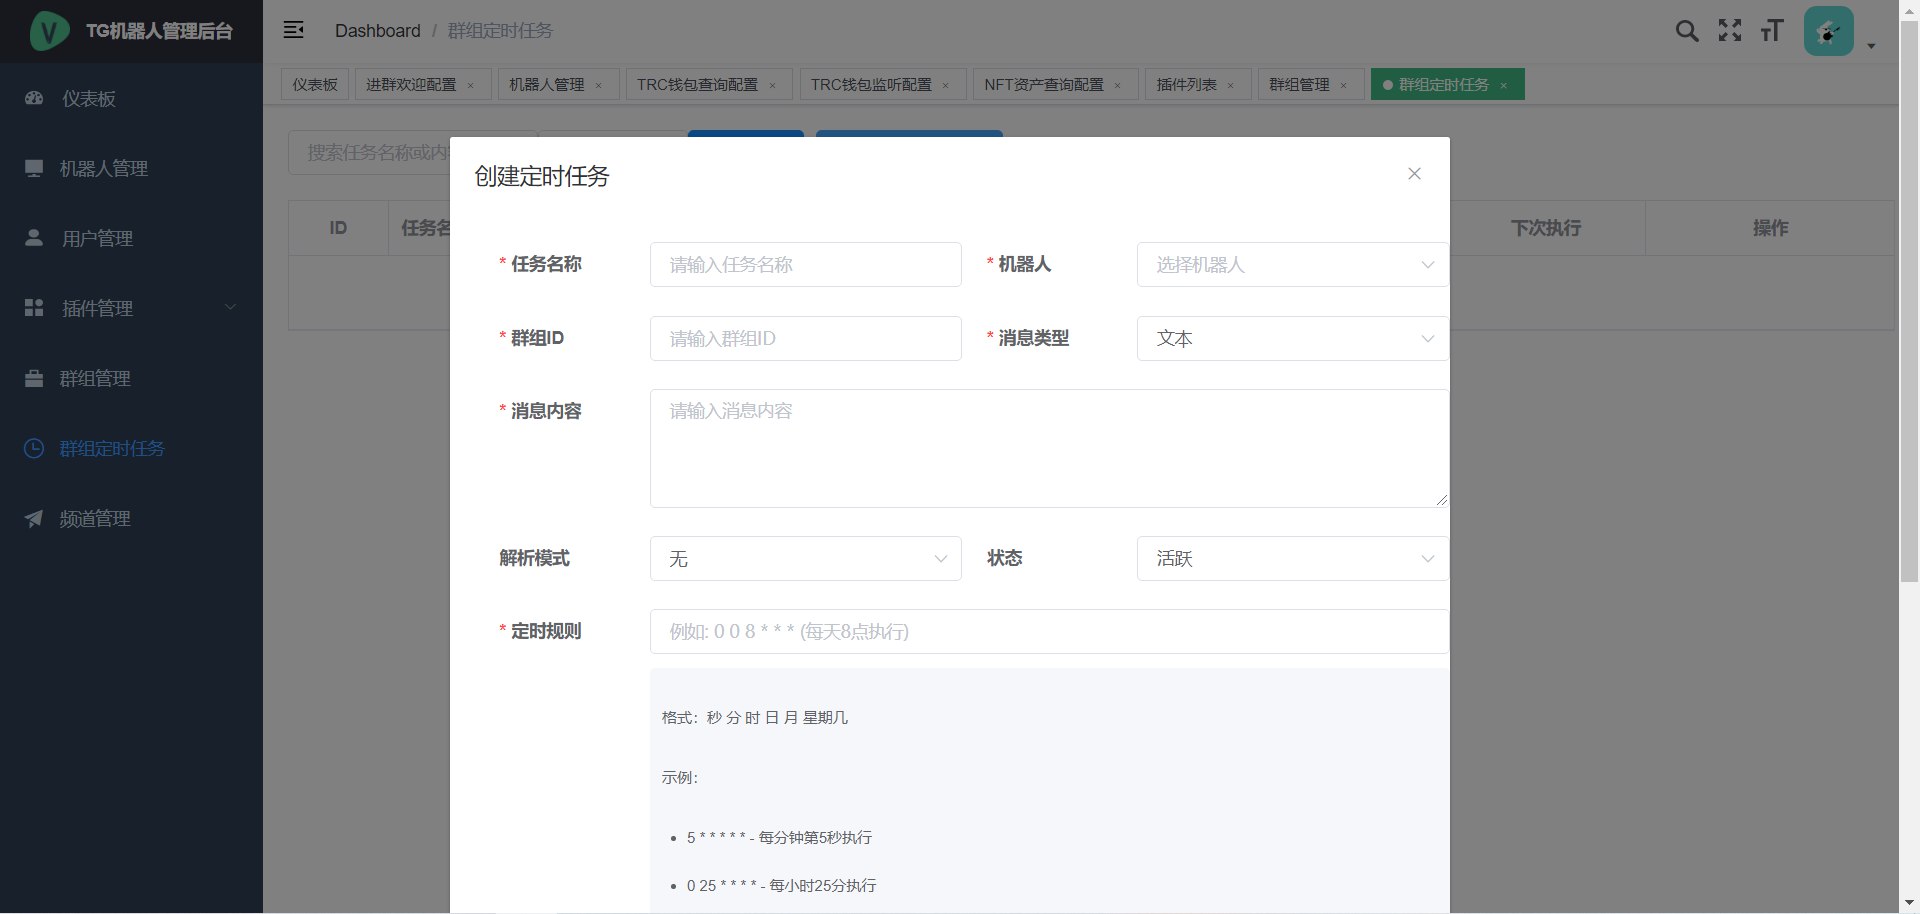This screenshot has width=1920, height=914.
Task: Focus the 任务名称 input field
Action: coord(805,265)
